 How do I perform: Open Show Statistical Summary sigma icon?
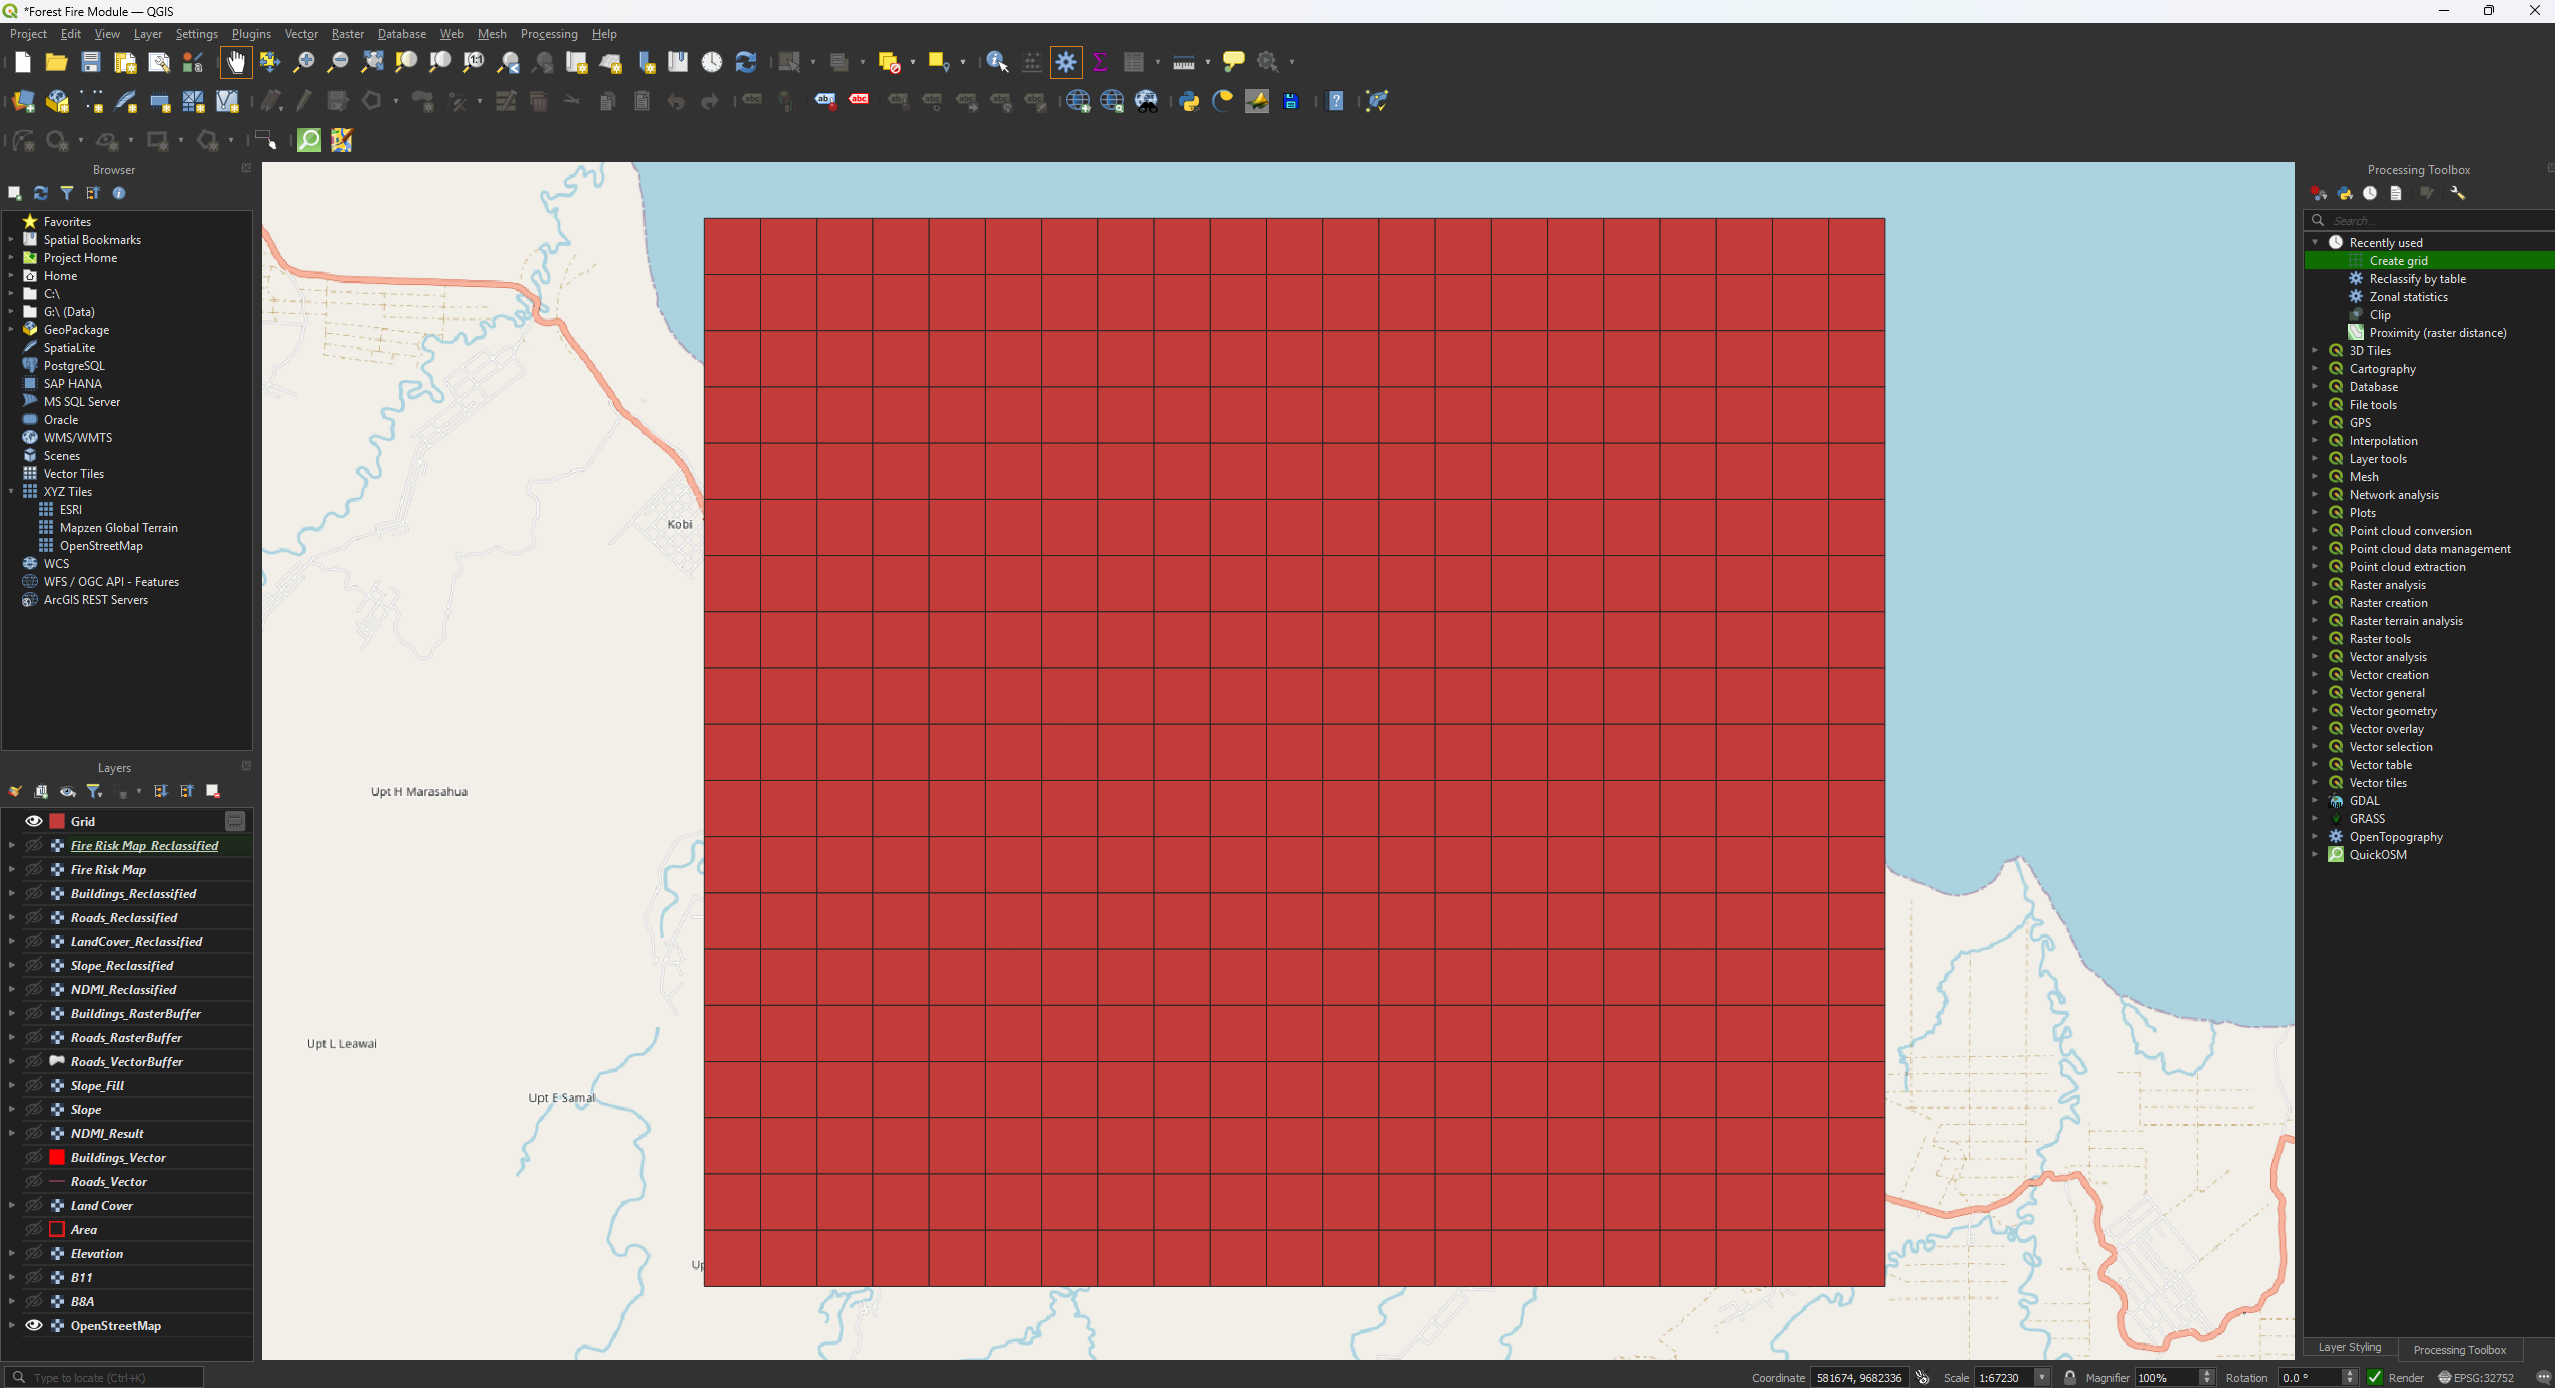(1099, 62)
